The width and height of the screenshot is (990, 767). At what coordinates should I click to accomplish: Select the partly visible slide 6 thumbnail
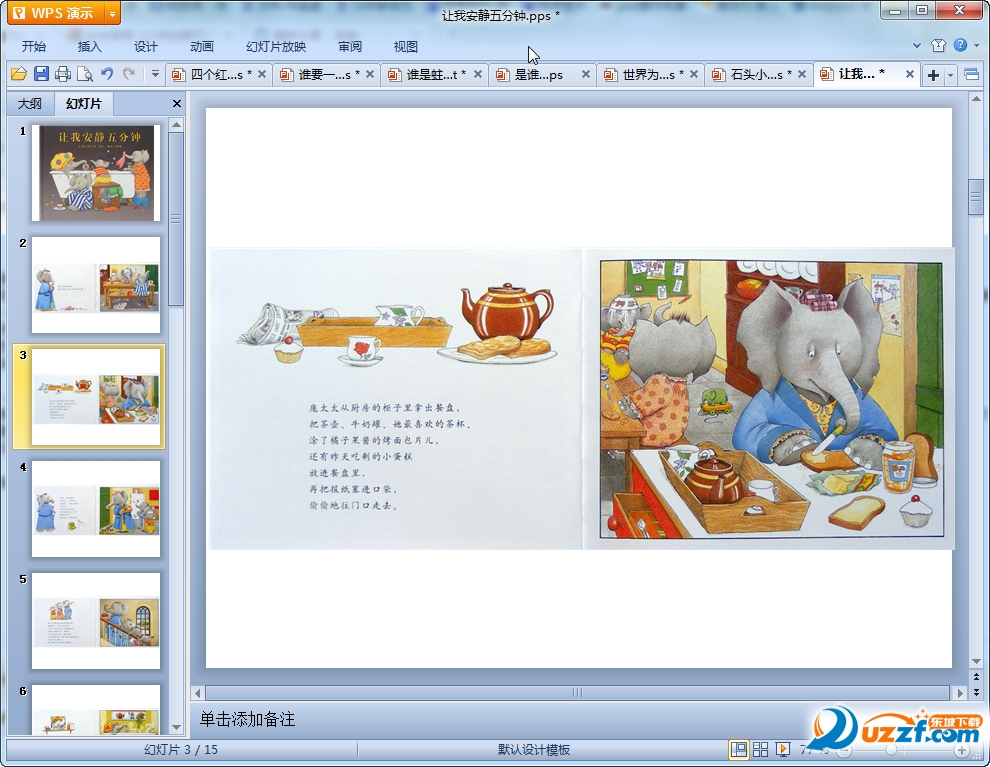point(96,710)
